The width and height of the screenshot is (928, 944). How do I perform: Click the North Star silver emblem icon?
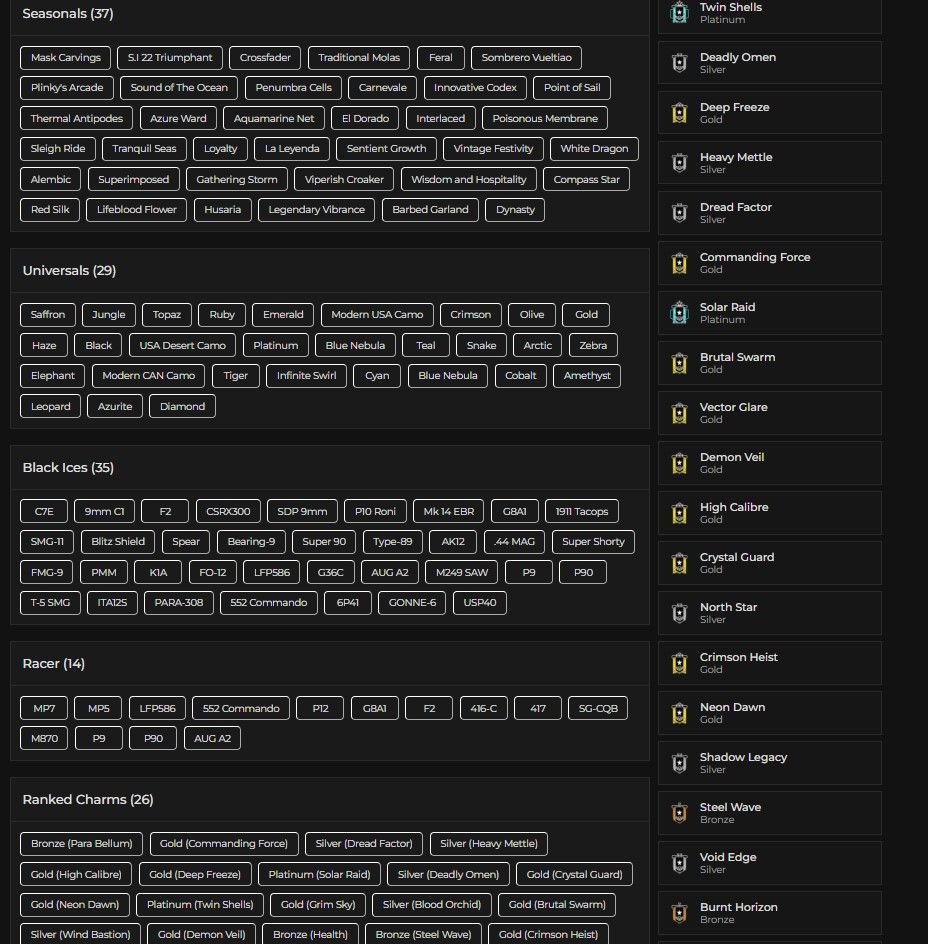point(679,612)
